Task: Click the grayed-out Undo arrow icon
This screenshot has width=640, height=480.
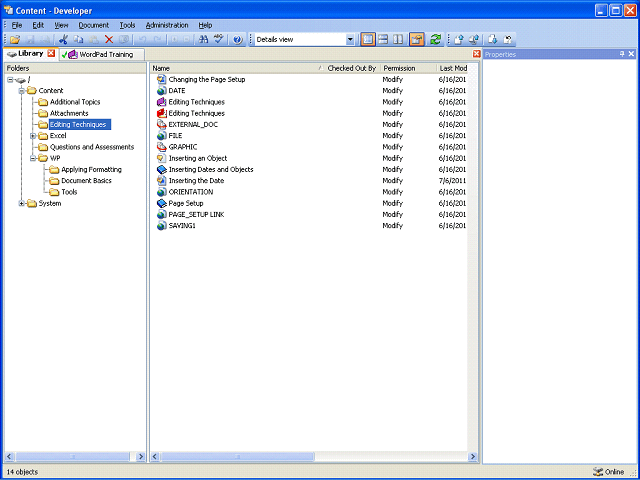Action: 142,40
